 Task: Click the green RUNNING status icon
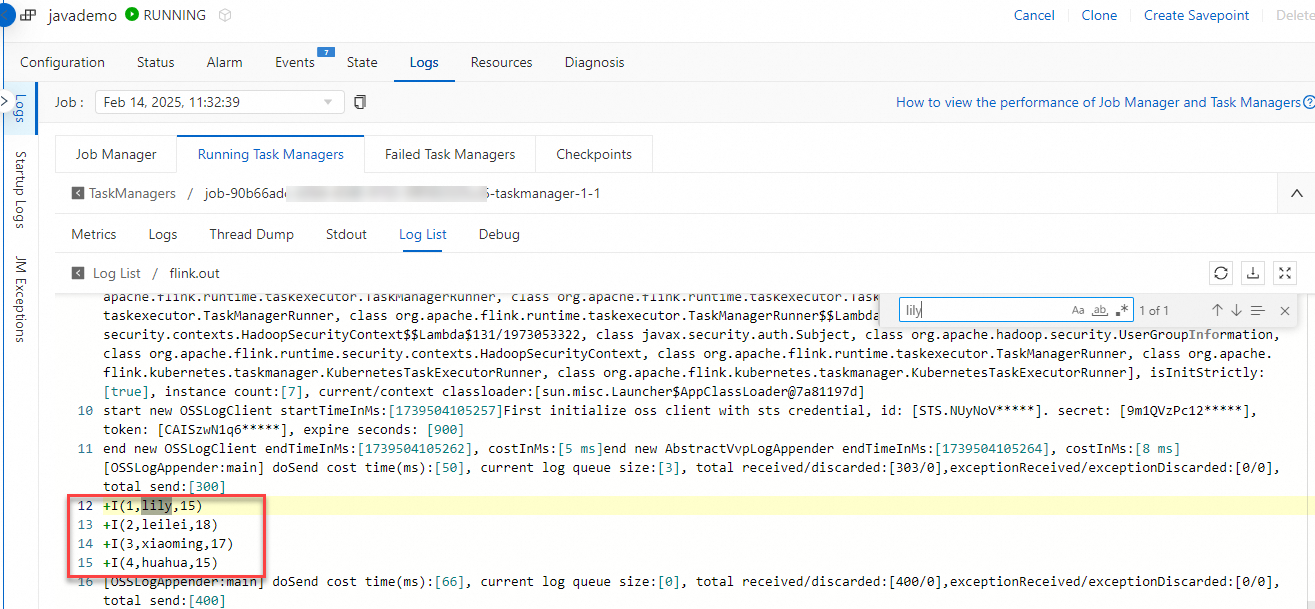click(132, 15)
